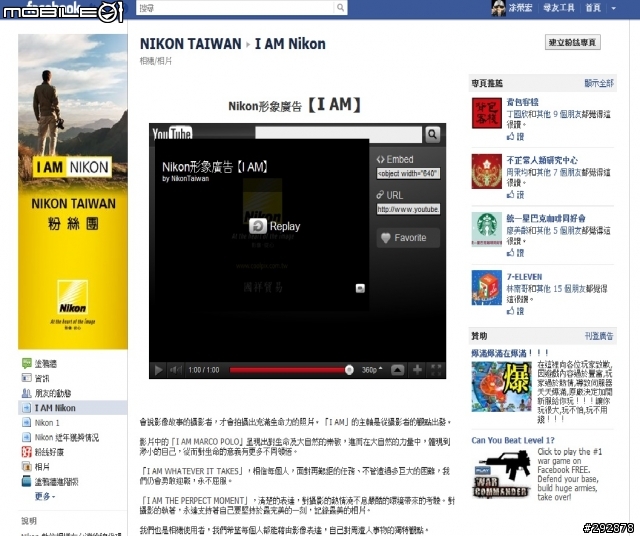This screenshot has height=536, width=640.
Task: Click the Nikon Taiwan profile banner image
Action: [73, 191]
